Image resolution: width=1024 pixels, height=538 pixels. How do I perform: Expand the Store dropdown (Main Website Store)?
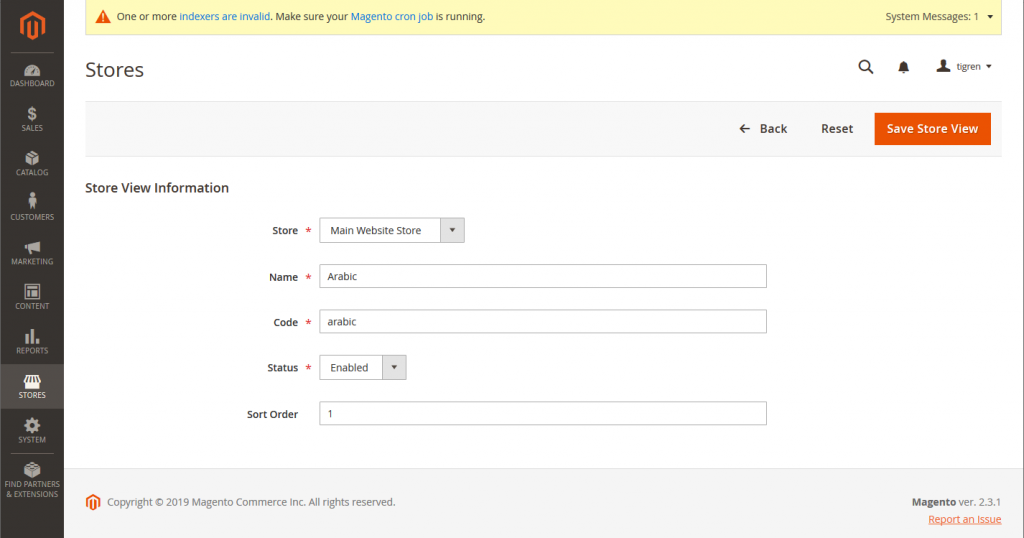click(392, 230)
